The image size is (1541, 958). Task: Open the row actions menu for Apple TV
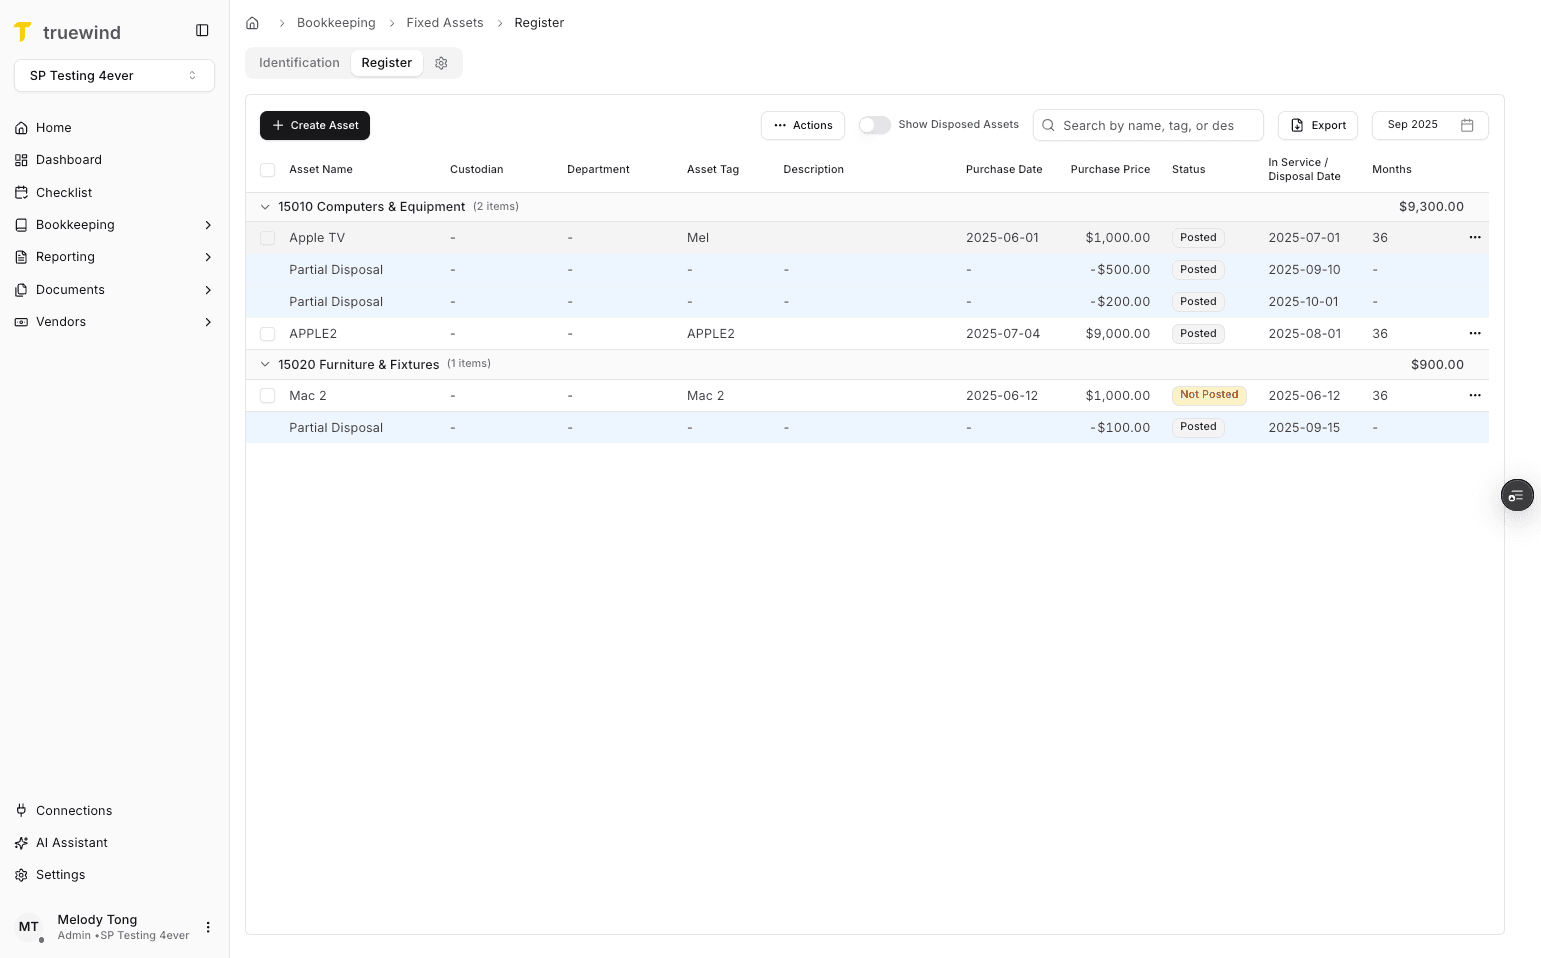1475,237
